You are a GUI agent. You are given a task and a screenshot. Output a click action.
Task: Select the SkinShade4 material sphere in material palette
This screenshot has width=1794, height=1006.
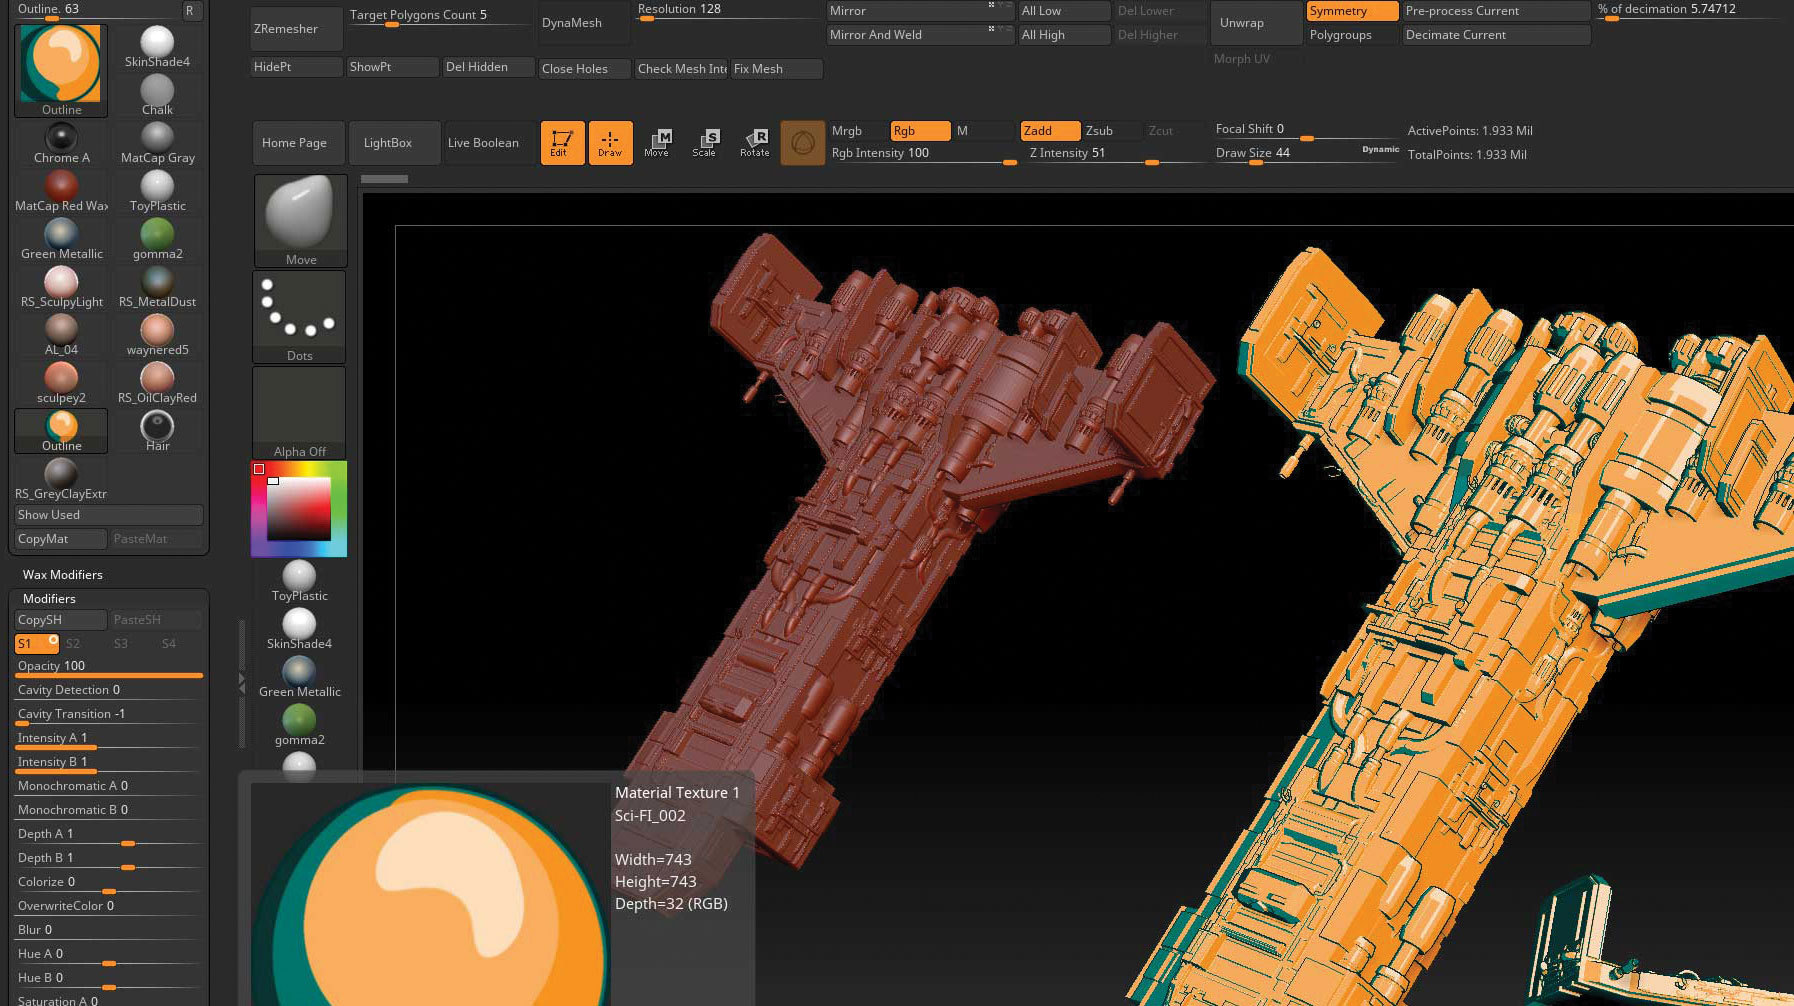click(x=157, y=47)
